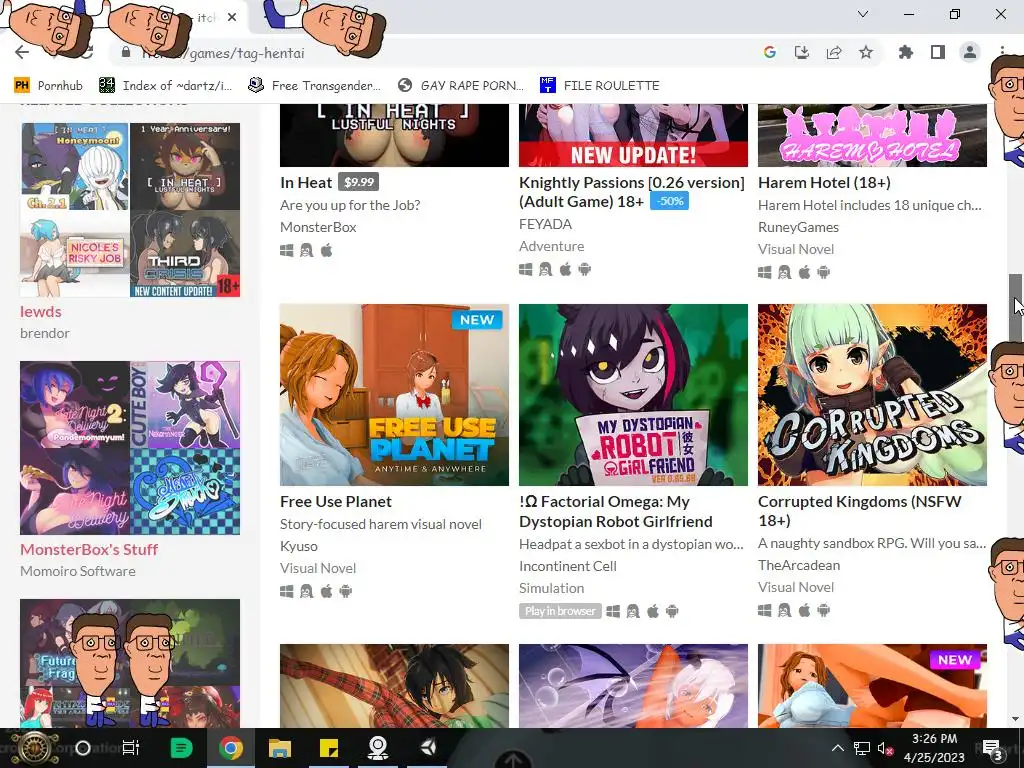Expand the system tray hidden icons

point(838,748)
